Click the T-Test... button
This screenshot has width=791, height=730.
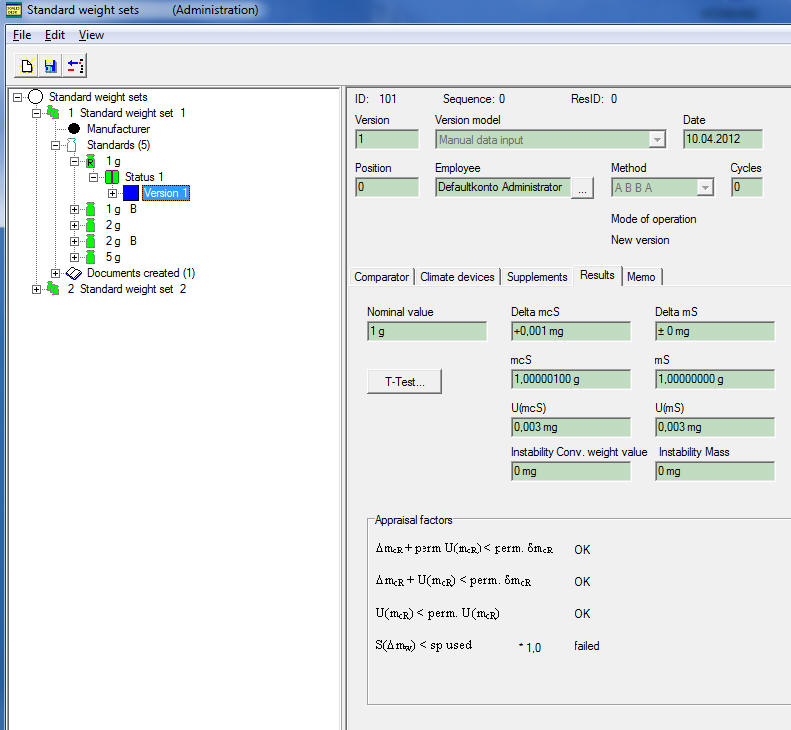coord(404,381)
